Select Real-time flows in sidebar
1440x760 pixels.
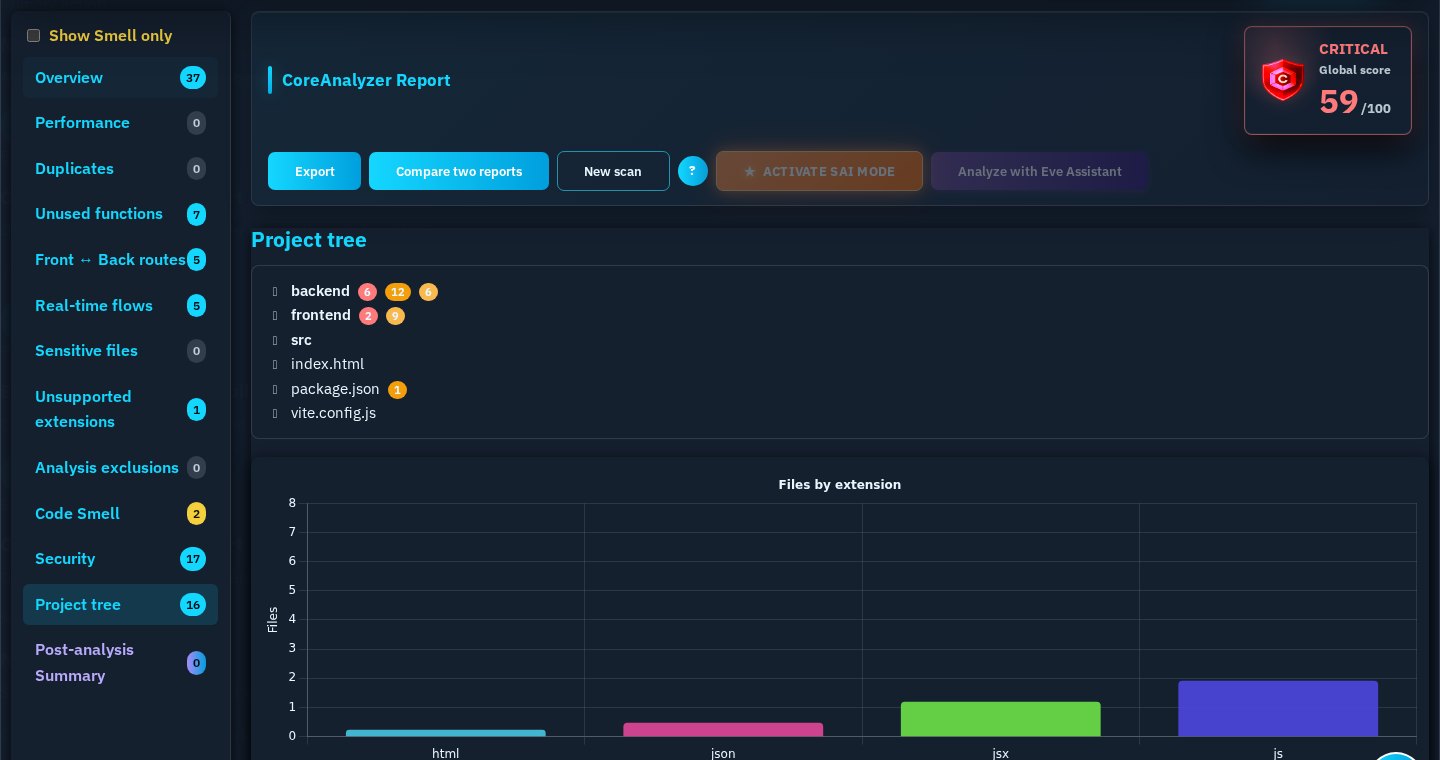point(120,306)
